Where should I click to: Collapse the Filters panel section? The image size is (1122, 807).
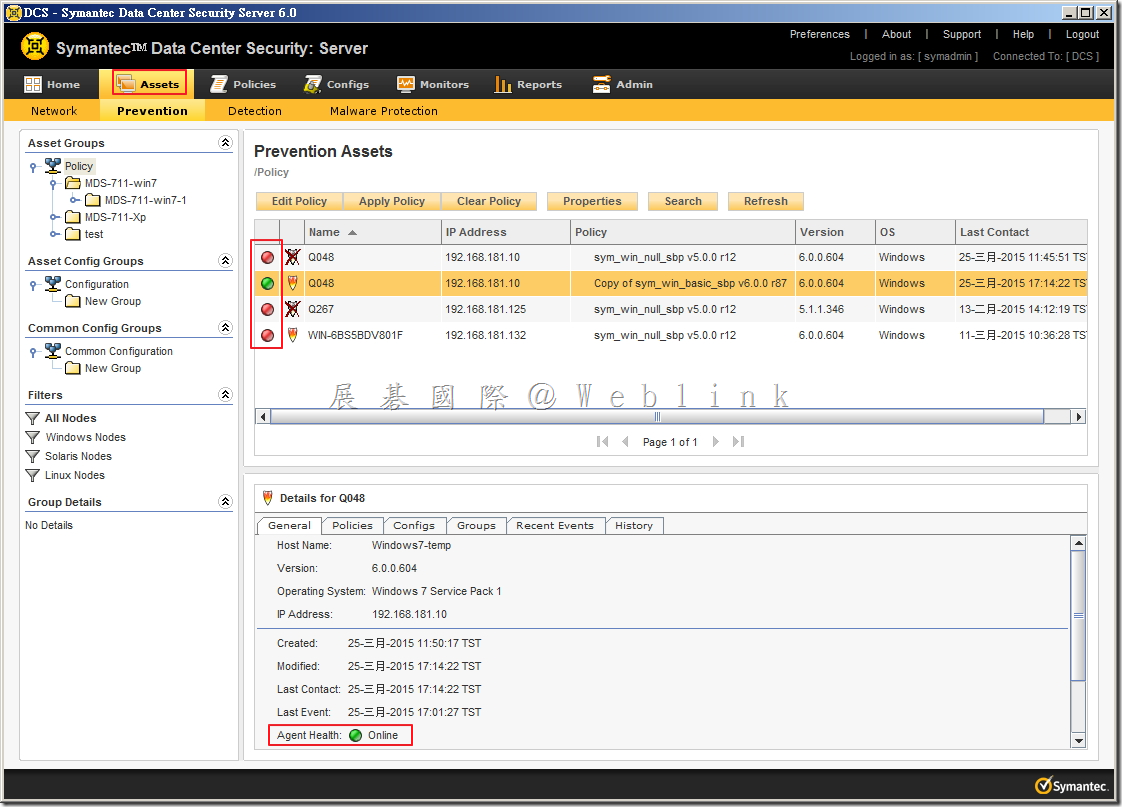pos(225,395)
